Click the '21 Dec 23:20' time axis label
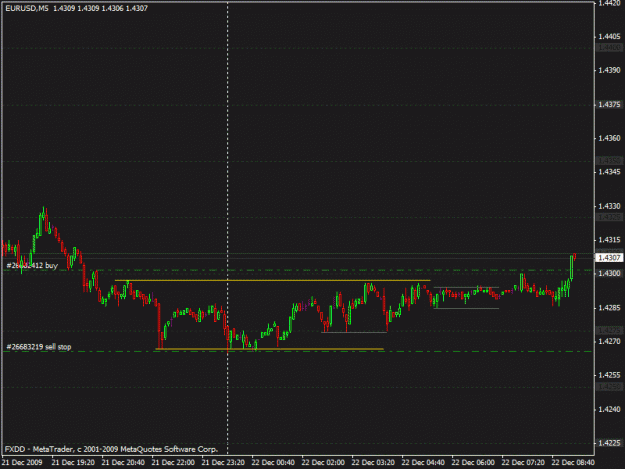Screen dimensions: 625x469 coord(223,462)
